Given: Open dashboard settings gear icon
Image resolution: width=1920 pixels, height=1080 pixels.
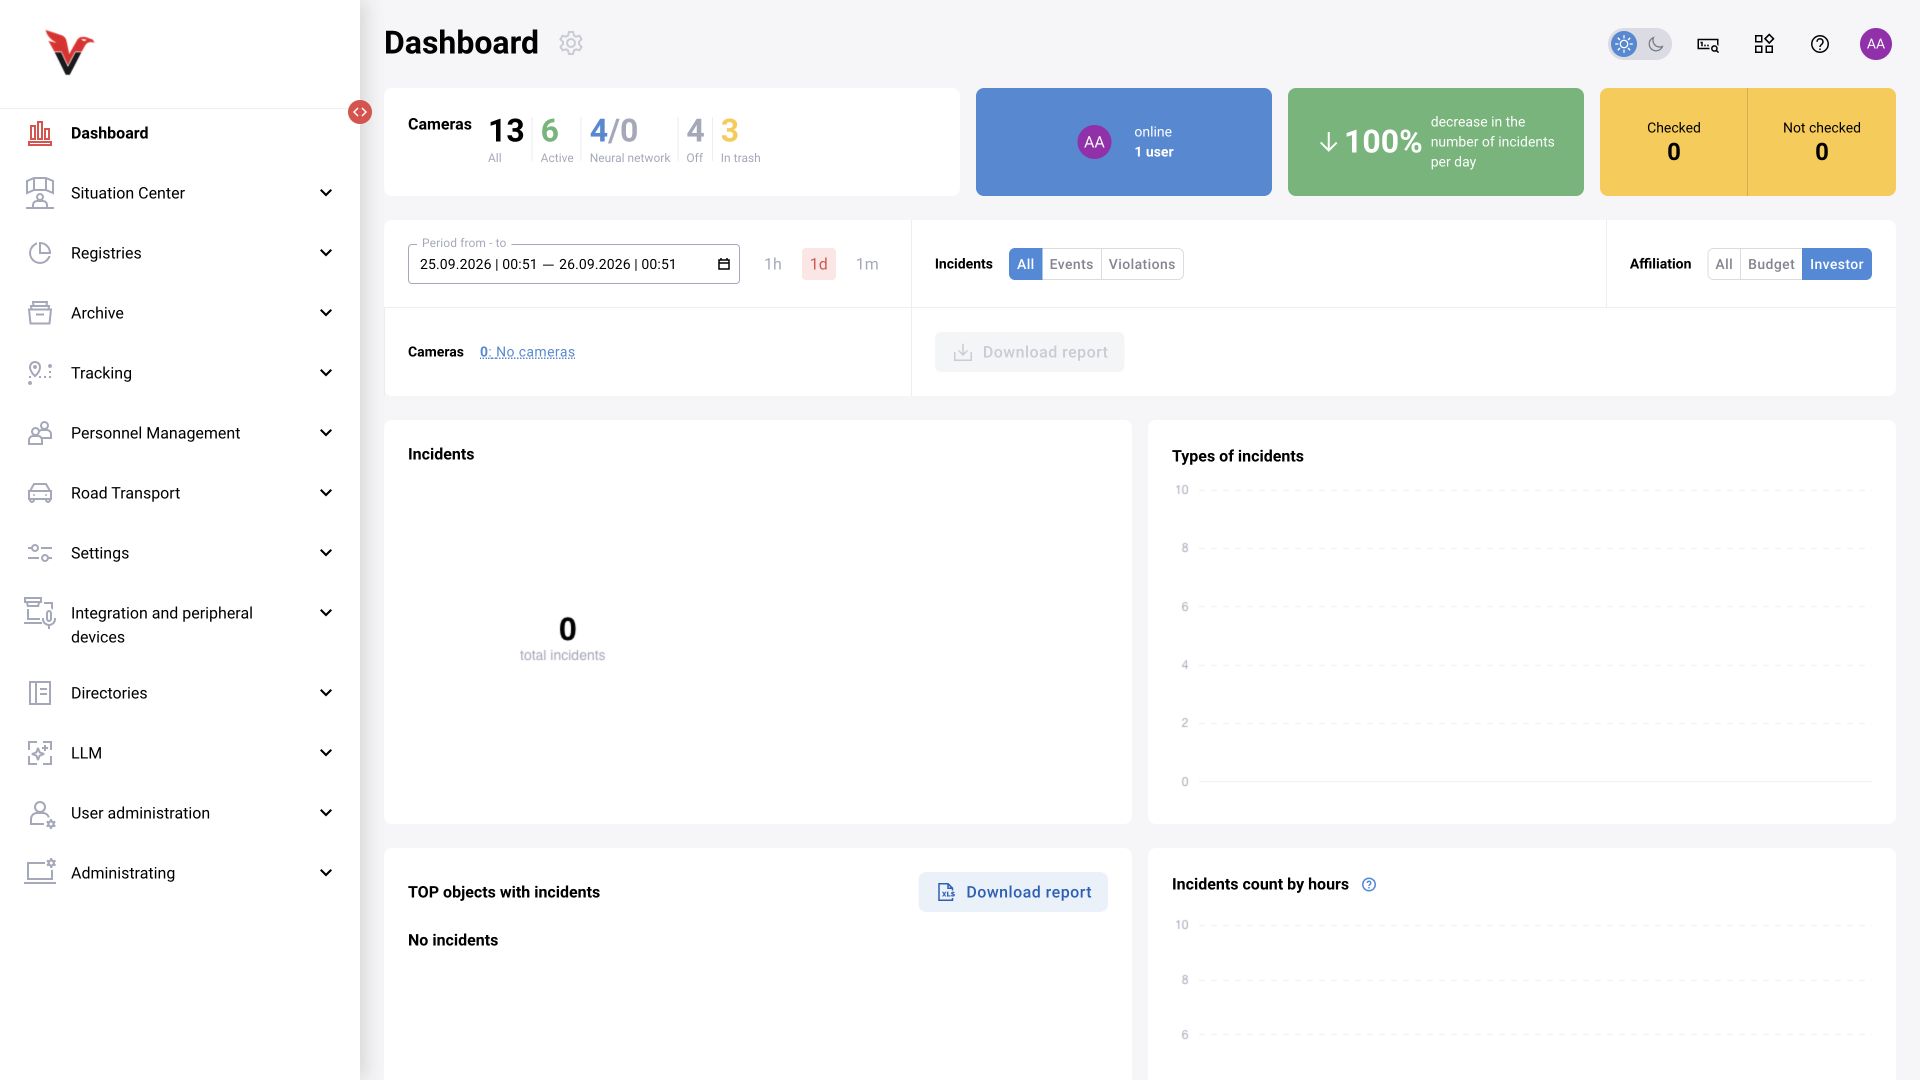Looking at the screenshot, I should [571, 43].
